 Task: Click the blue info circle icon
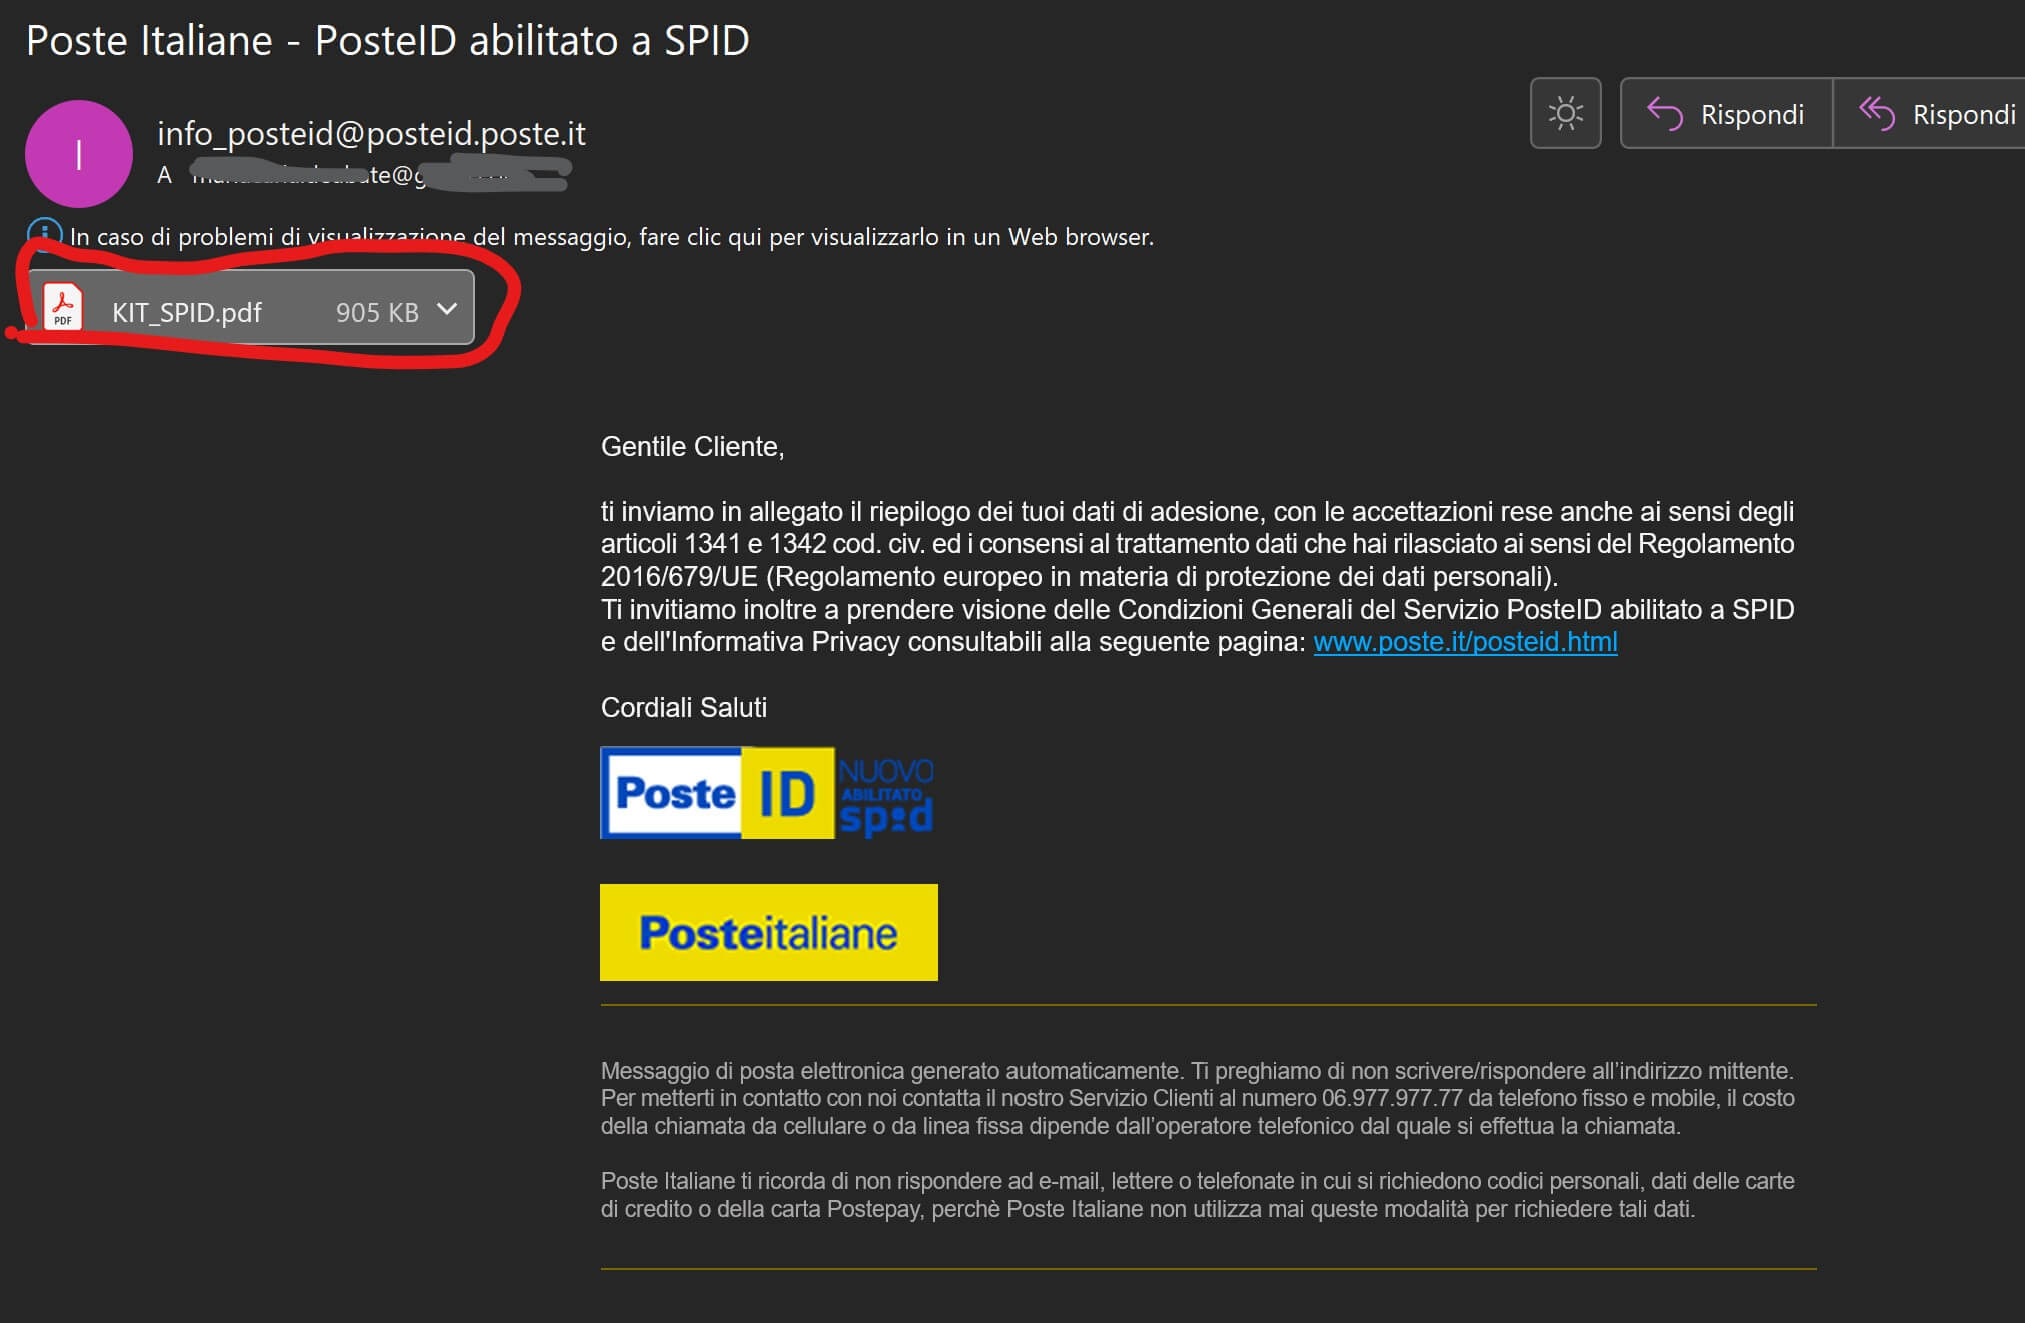coord(44,233)
